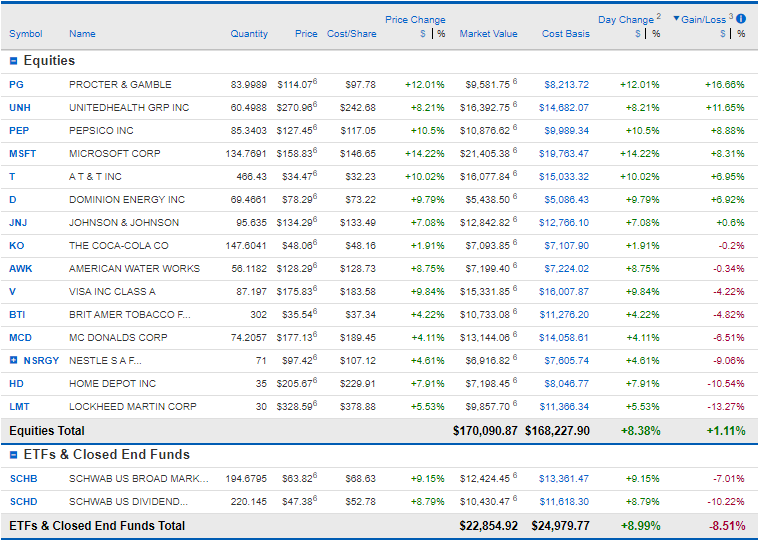This screenshot has width=758, height=541.
Task: Sort by Market Value column header
Action: pos(488,34)
